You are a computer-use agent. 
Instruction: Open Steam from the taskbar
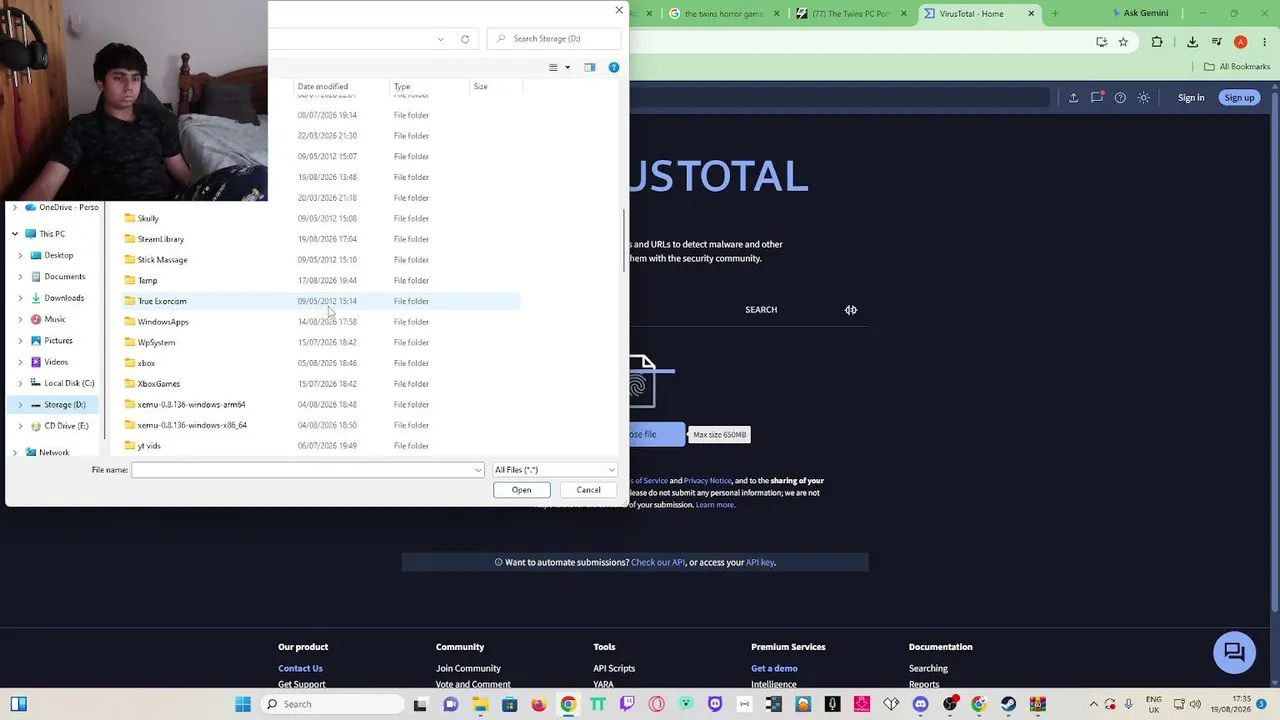1008,704
